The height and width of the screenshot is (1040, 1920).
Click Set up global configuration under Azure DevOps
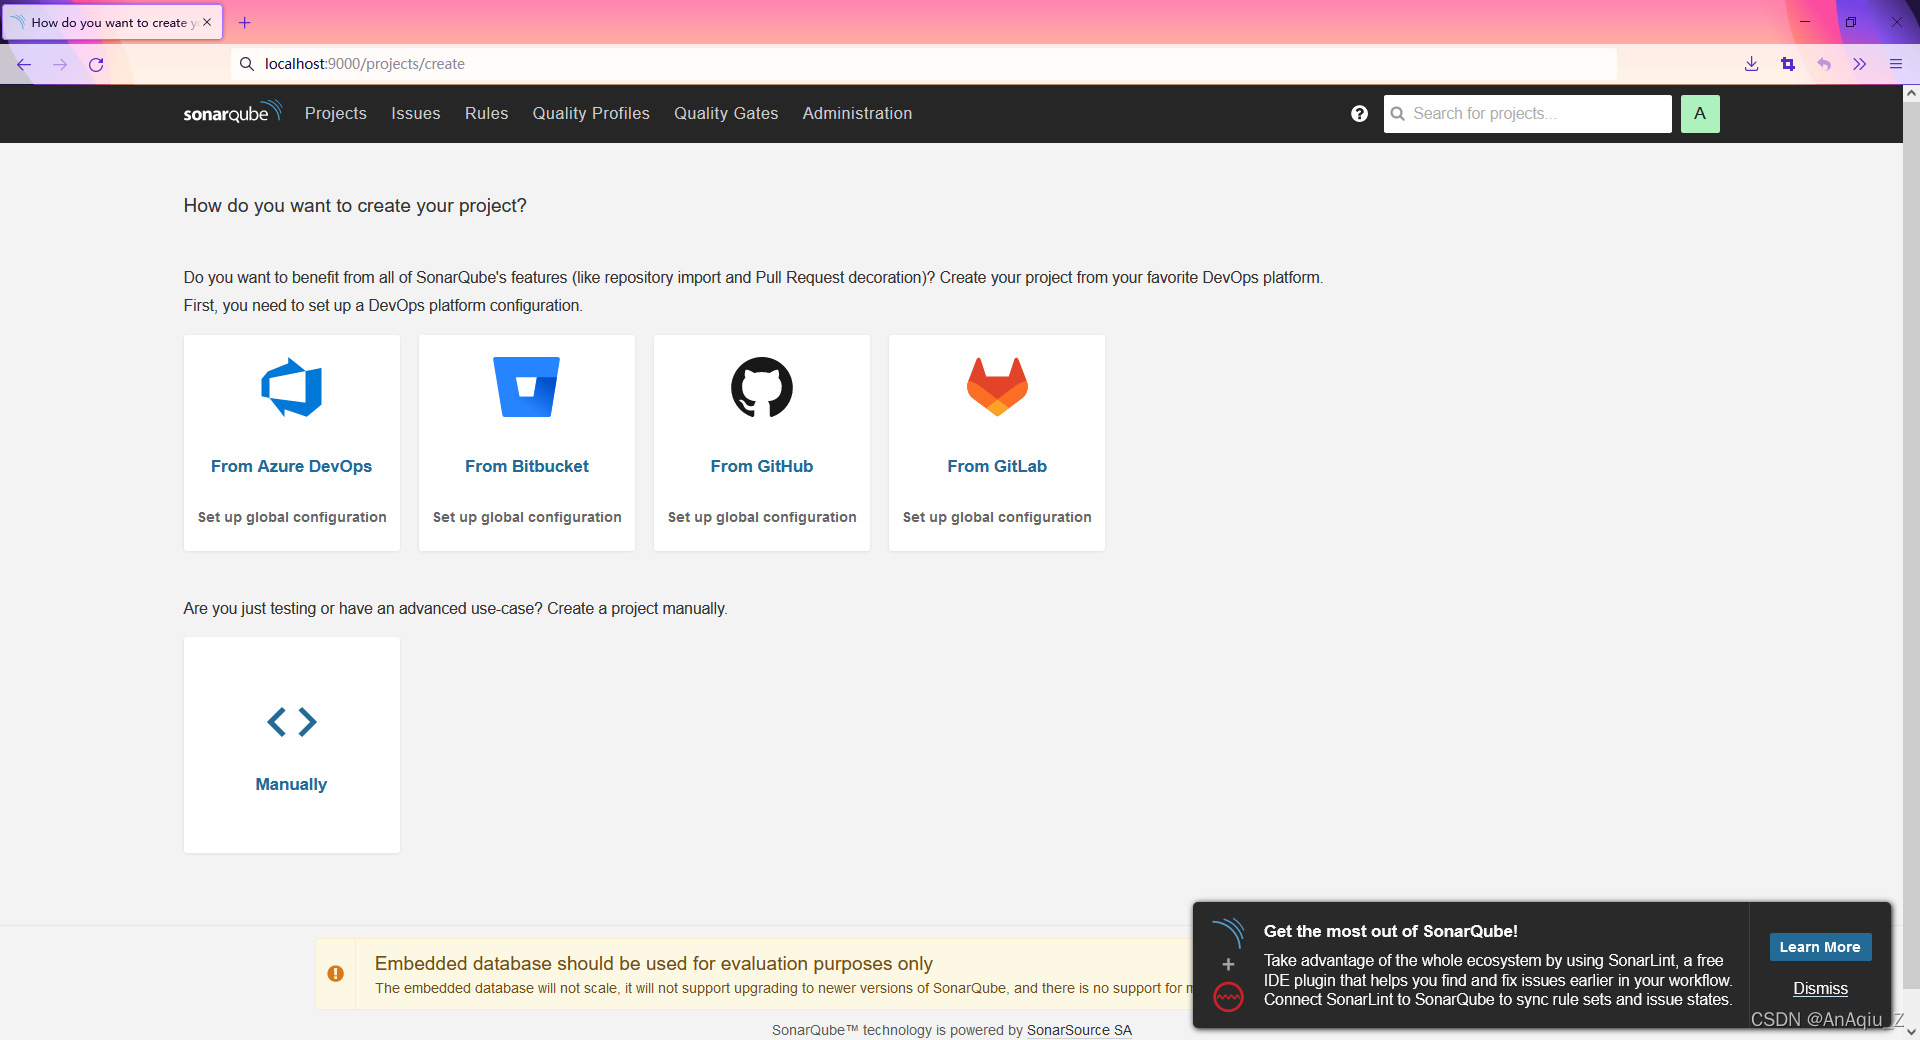point(292,517)
